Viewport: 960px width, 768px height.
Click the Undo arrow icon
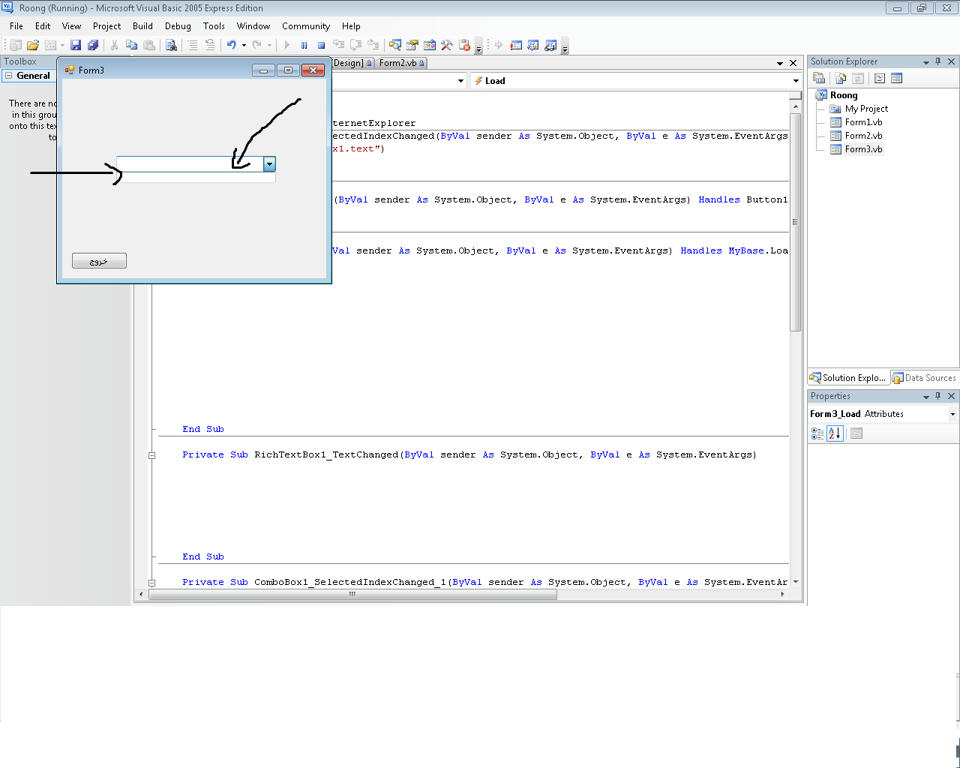(231, 45)
